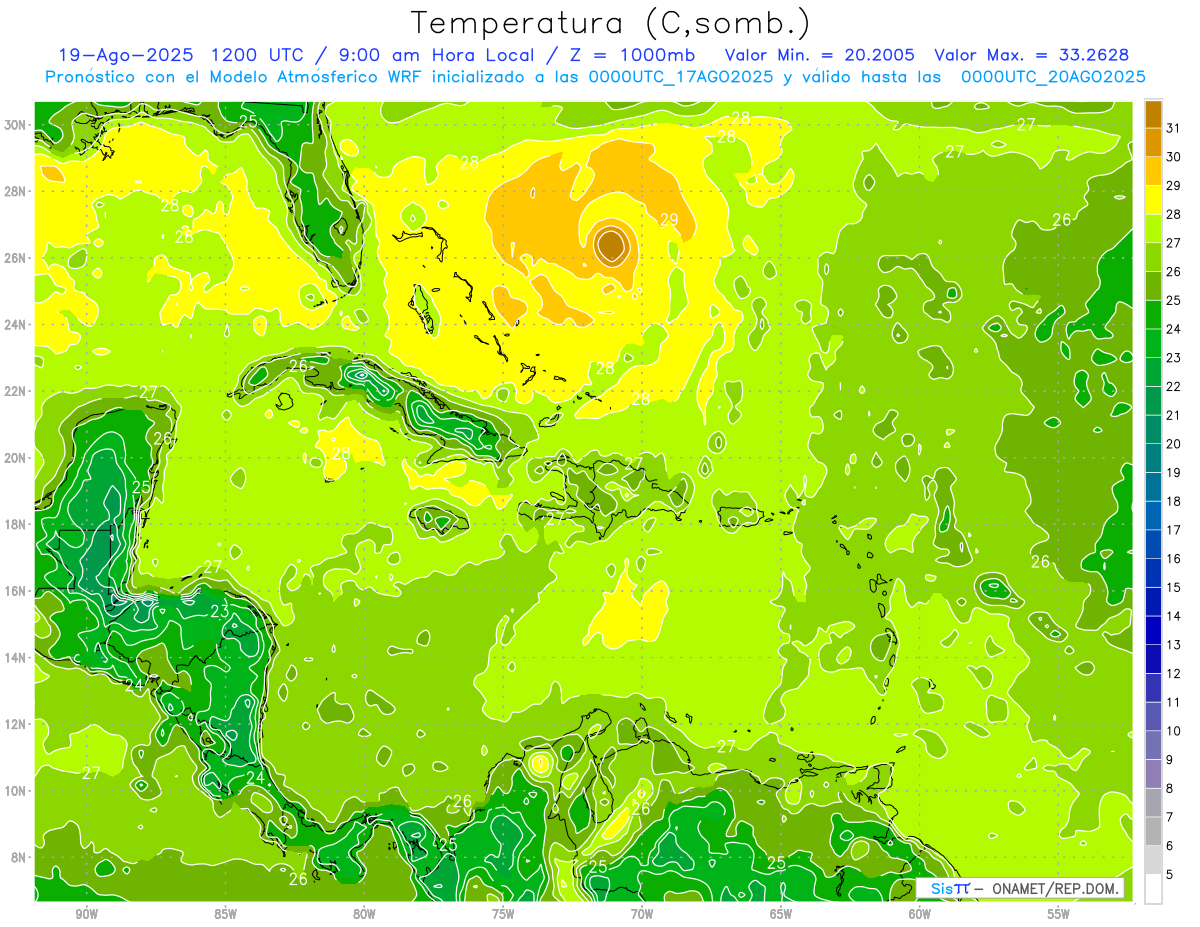This screenshot has width=1200, height=927.
Task: Pick the yellow swatch between 28 and 29
Action: click(x=1153, y=200)
